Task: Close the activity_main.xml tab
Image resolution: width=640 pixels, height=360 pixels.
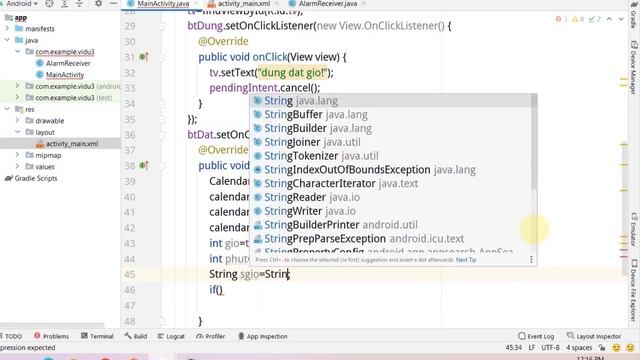Action: pyautogui.click(x=276, y=4)
